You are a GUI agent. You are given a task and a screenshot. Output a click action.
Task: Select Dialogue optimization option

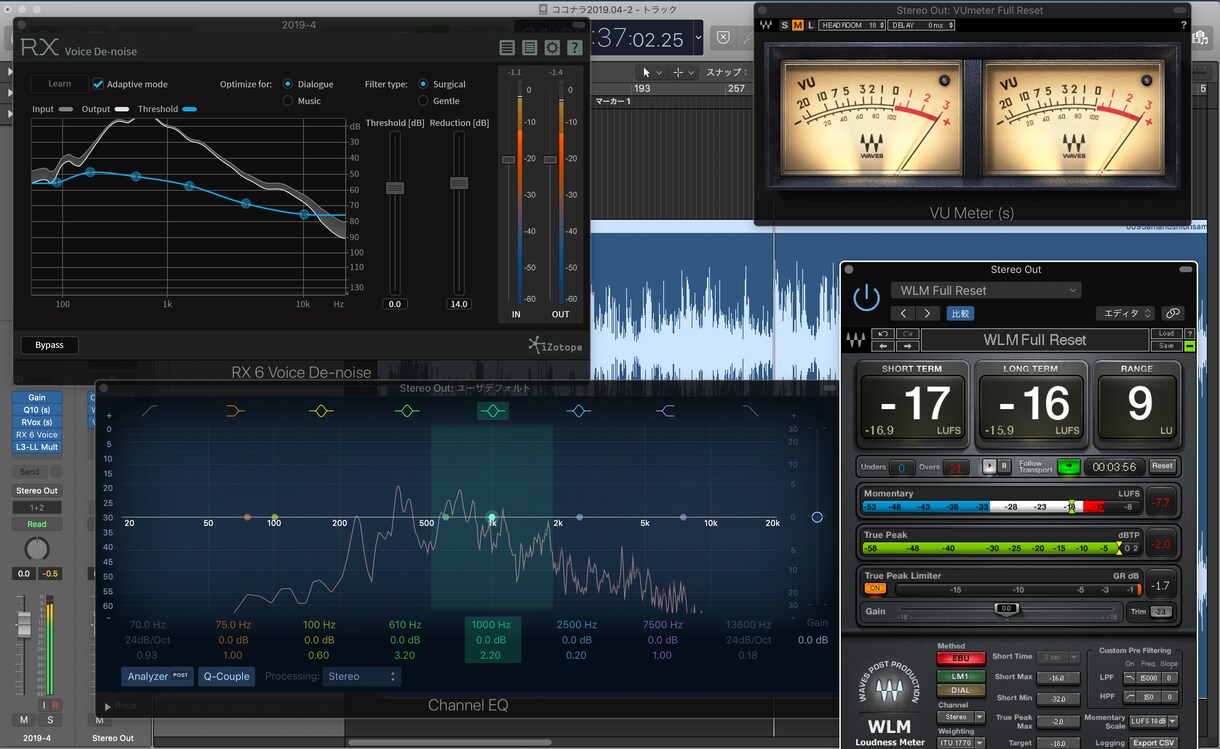tap(288, 84)
